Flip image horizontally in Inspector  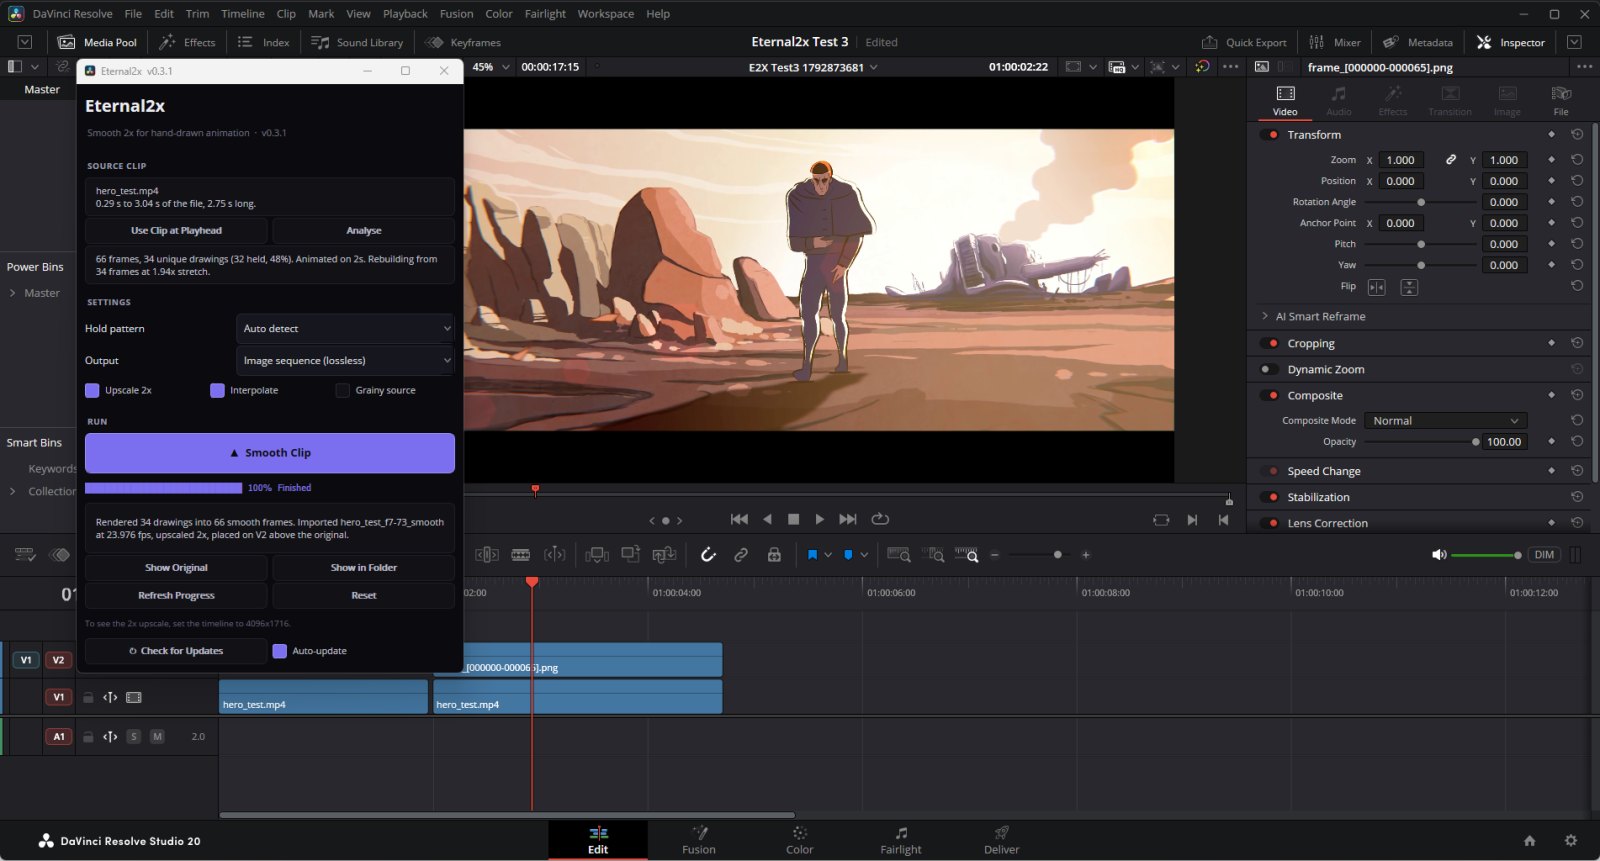coord(1377,287)
